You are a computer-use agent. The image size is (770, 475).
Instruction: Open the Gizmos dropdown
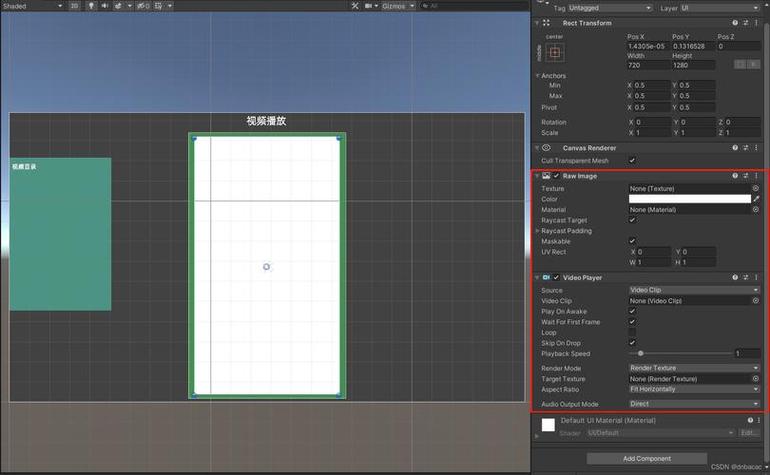[398, 6]
